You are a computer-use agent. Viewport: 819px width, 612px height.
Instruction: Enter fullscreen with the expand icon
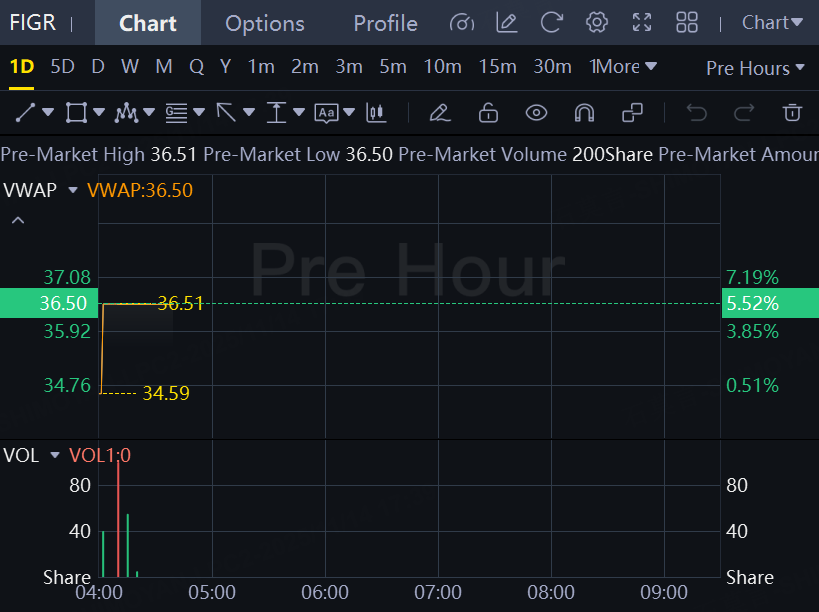pyautogui.click(x=642, y=23)
